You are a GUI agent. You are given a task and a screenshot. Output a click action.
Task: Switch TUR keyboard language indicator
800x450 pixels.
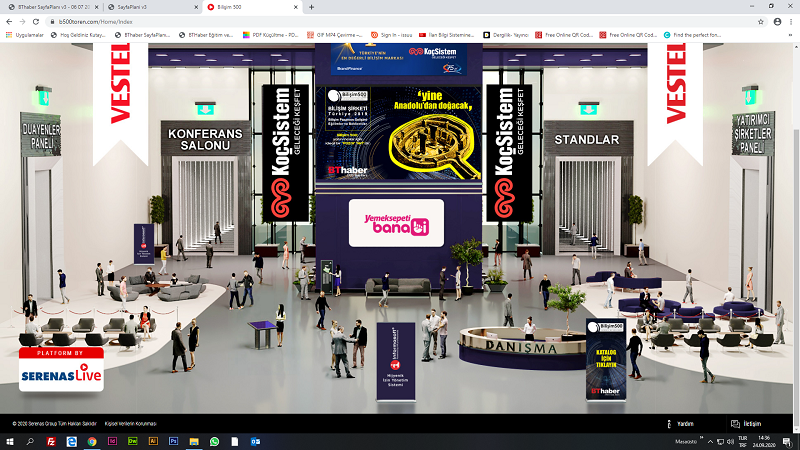(742, 442)
